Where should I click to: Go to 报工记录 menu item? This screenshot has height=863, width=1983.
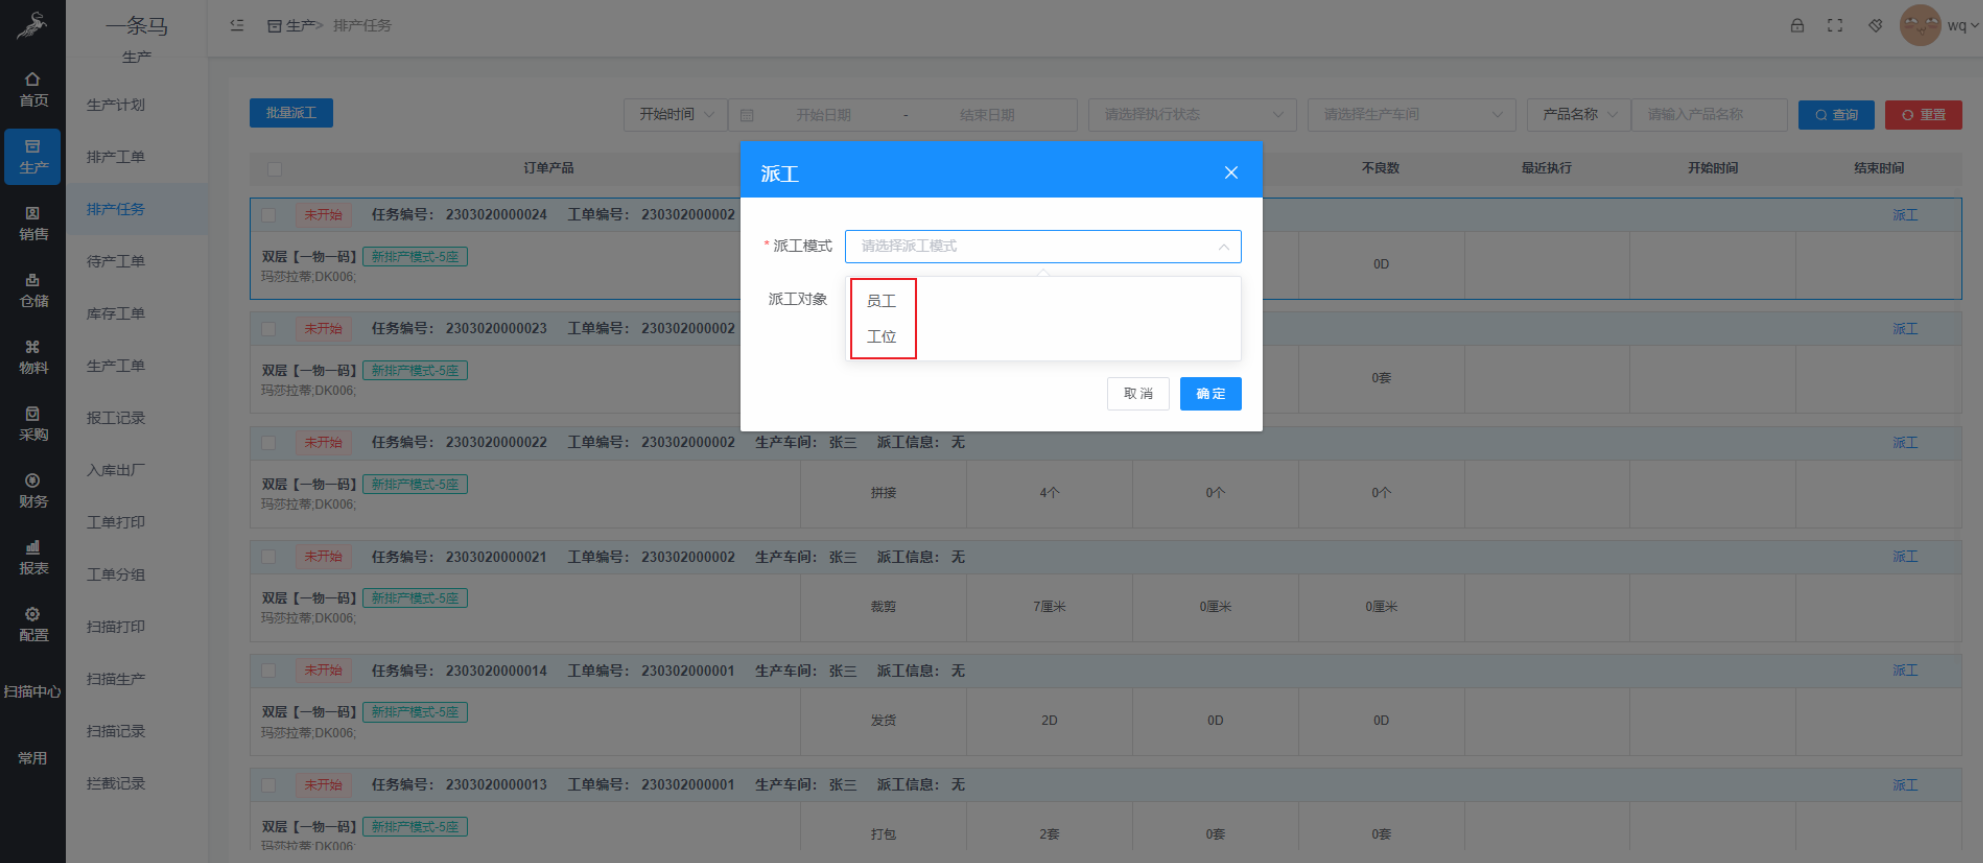coord(116,418)
